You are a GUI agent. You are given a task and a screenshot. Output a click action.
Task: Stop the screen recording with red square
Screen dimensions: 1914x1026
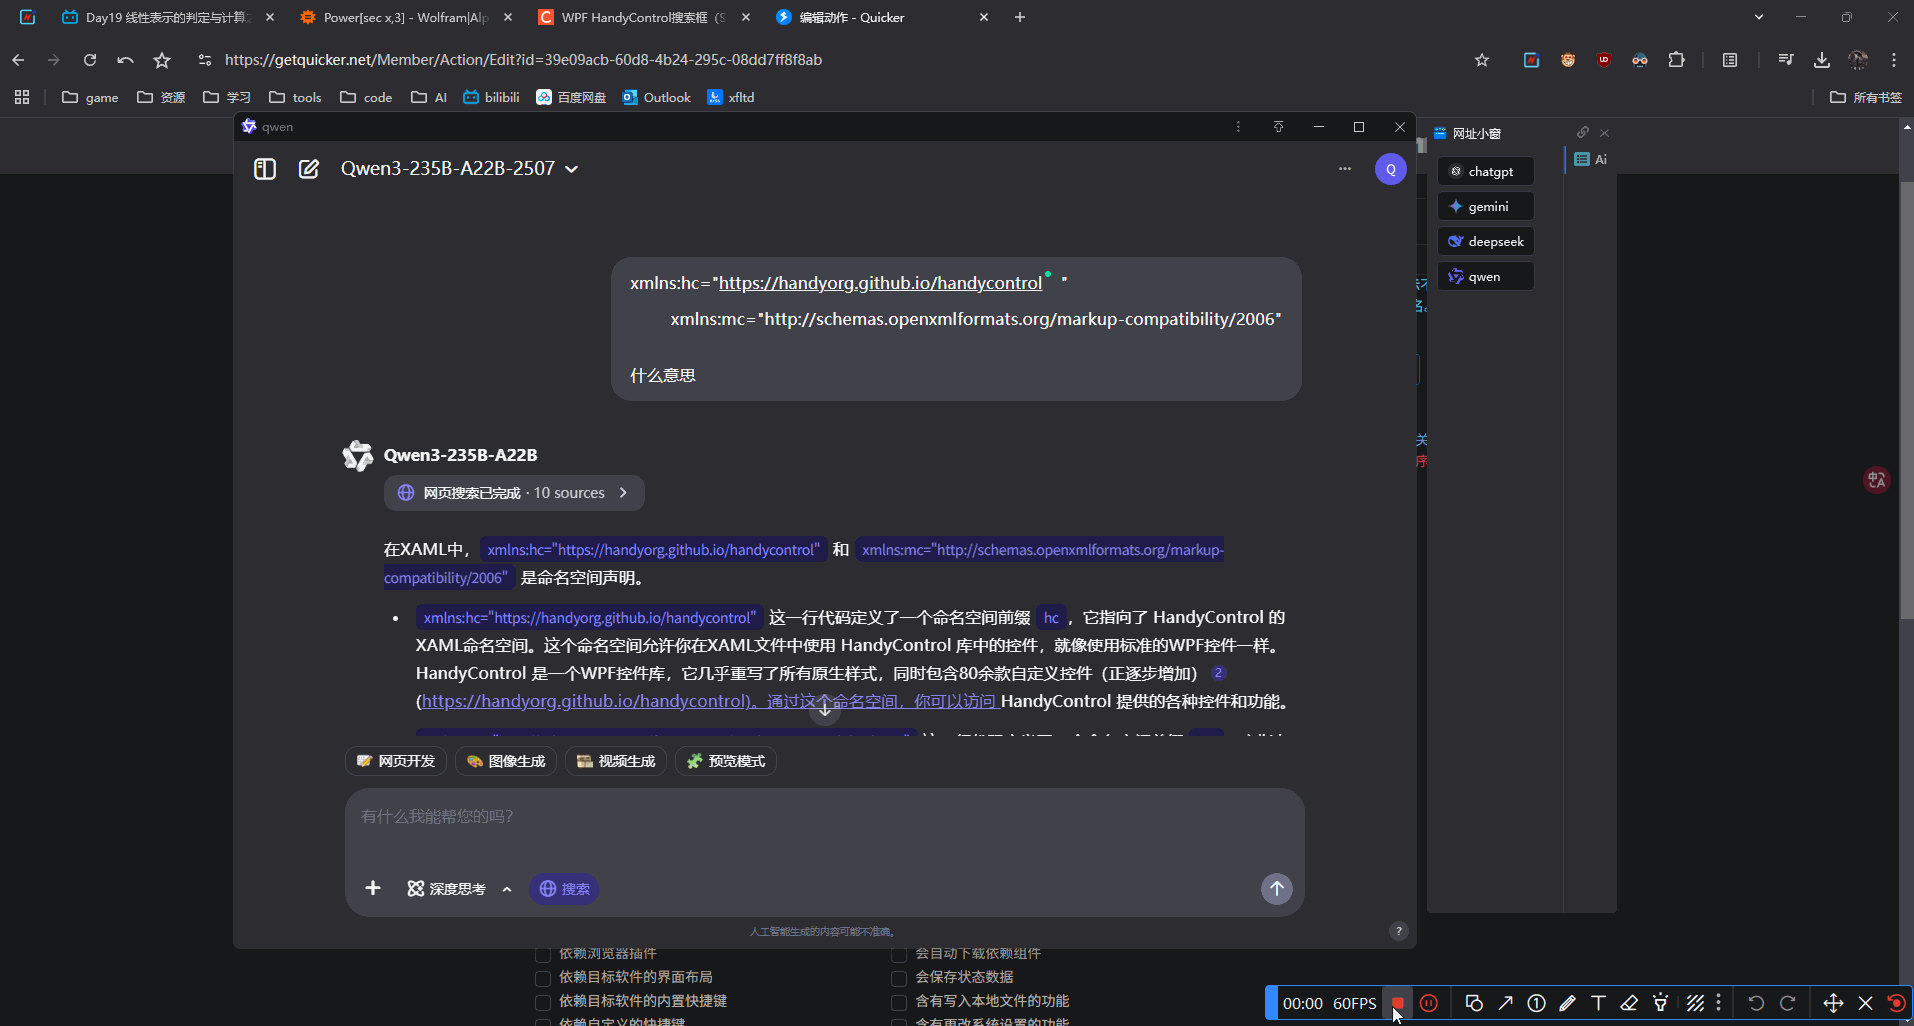tap(1397, 1003)
